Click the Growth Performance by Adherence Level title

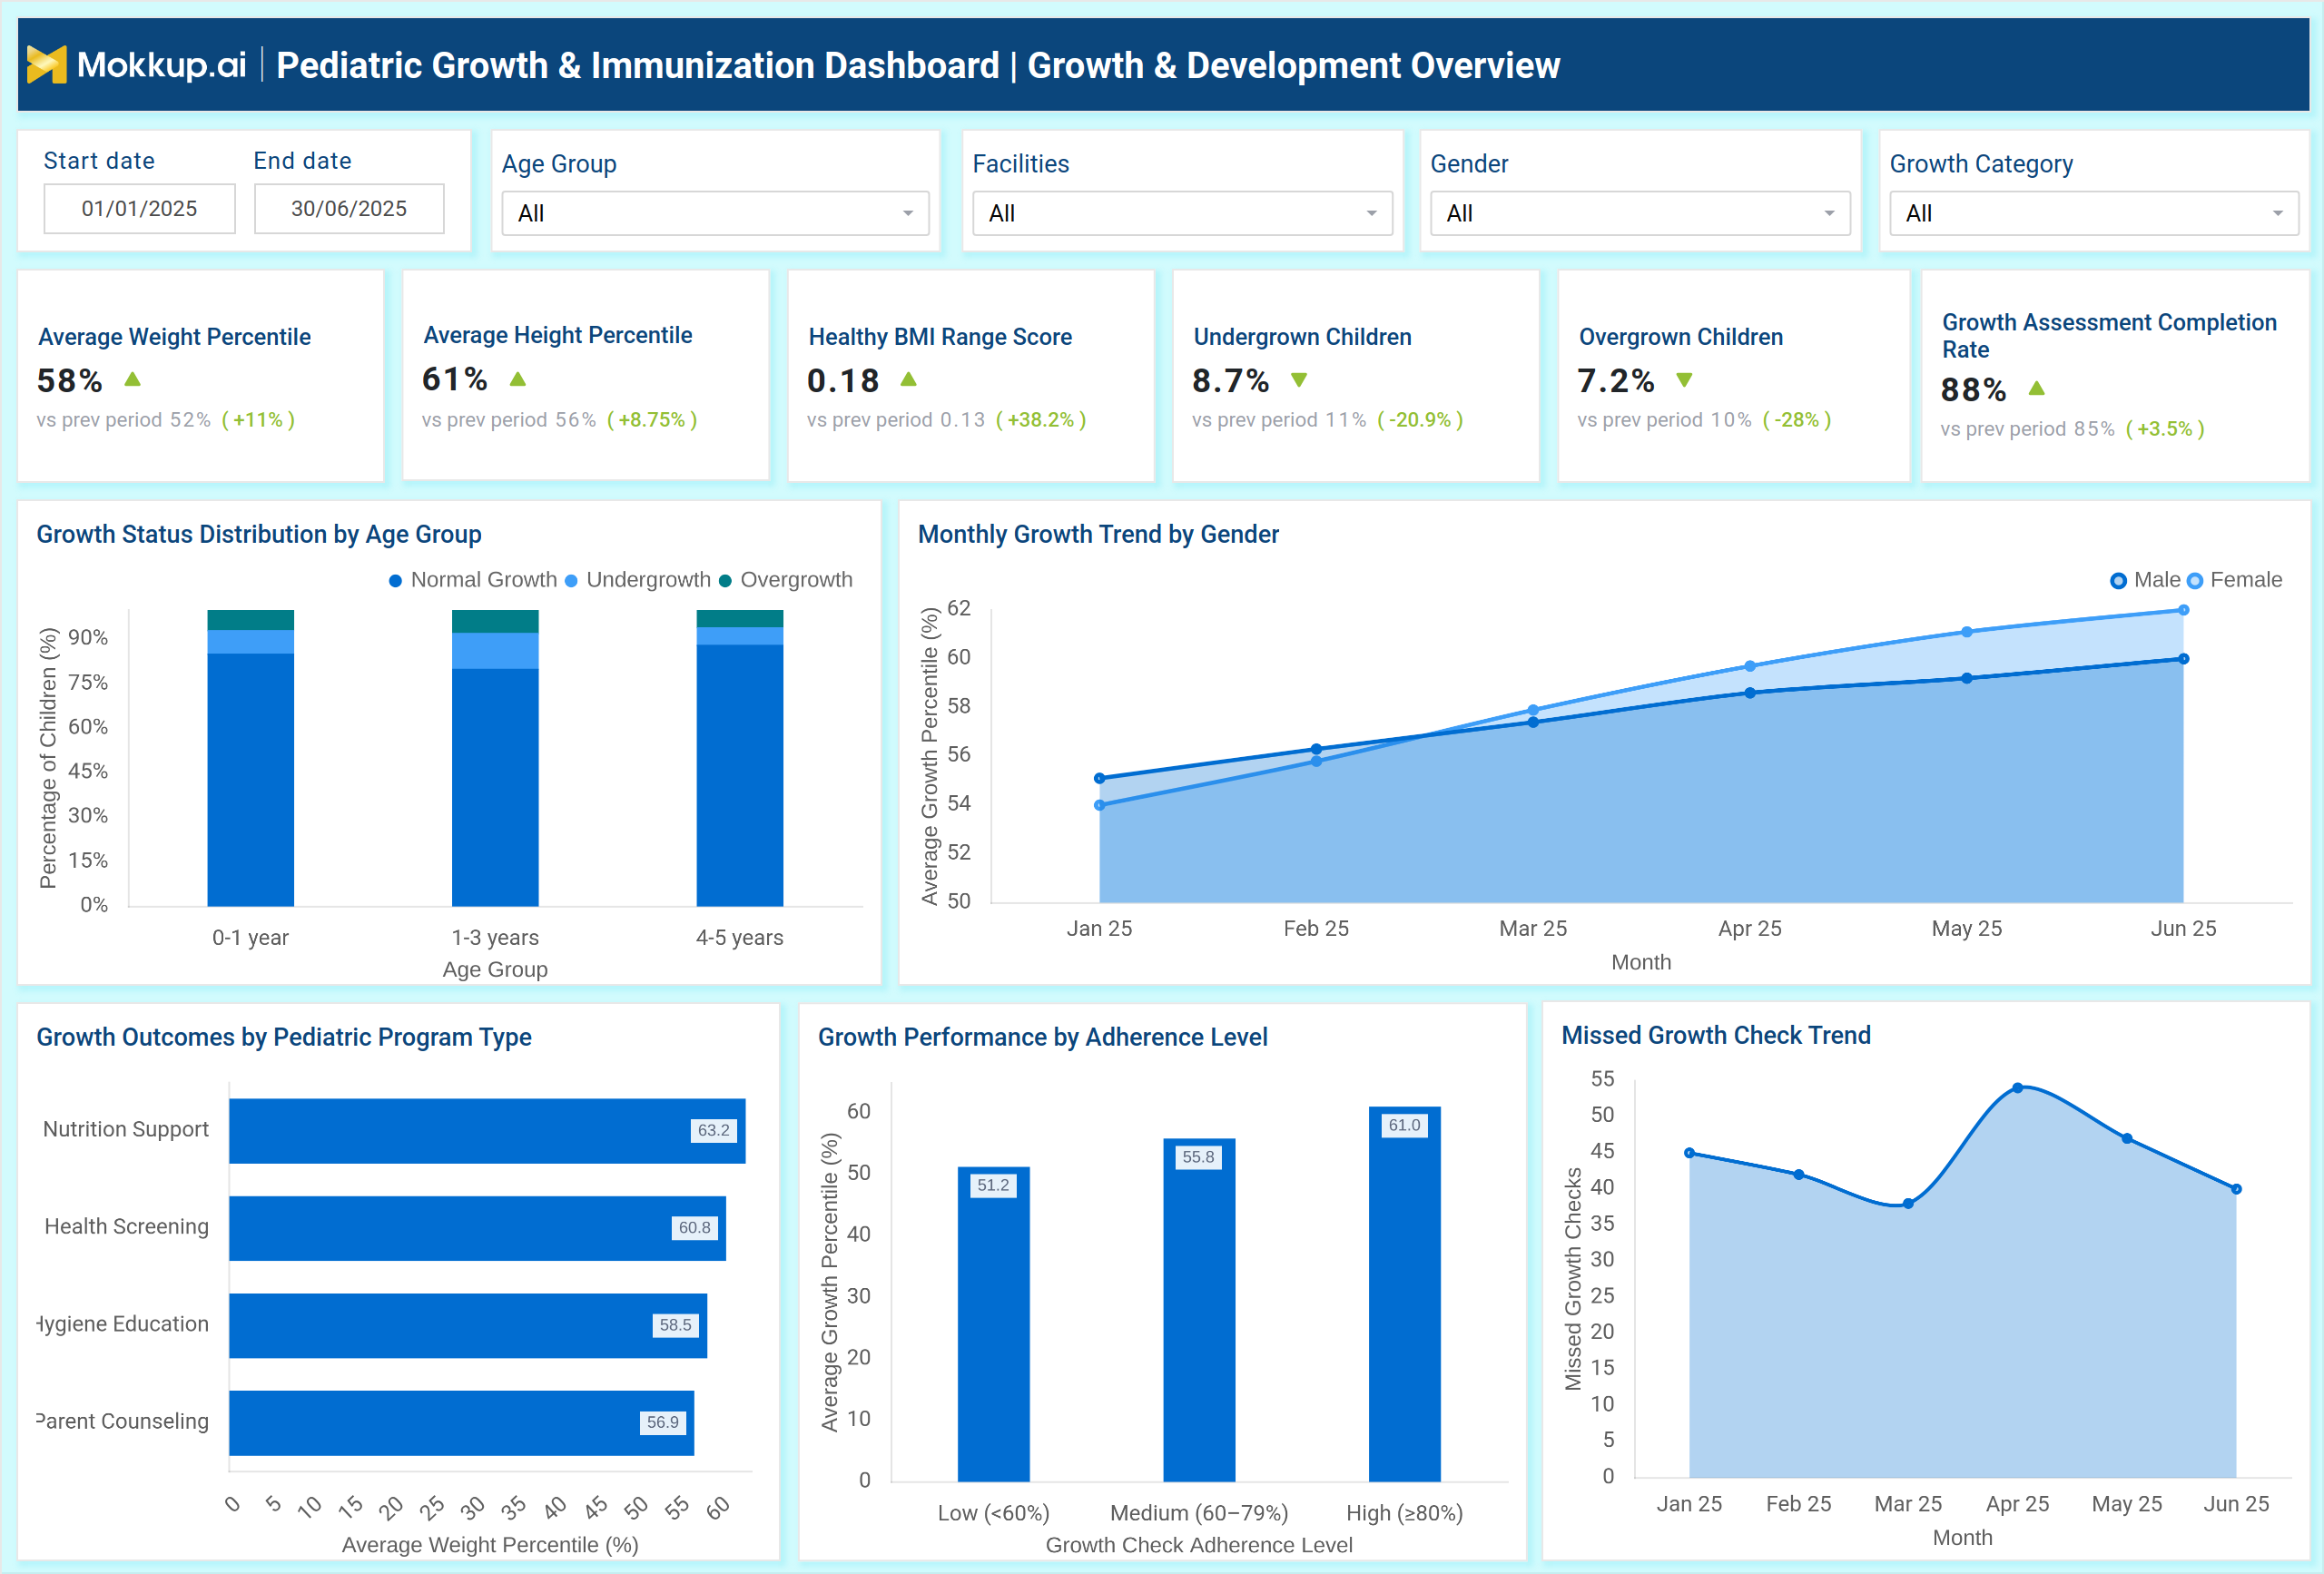click(1043, 1037)
